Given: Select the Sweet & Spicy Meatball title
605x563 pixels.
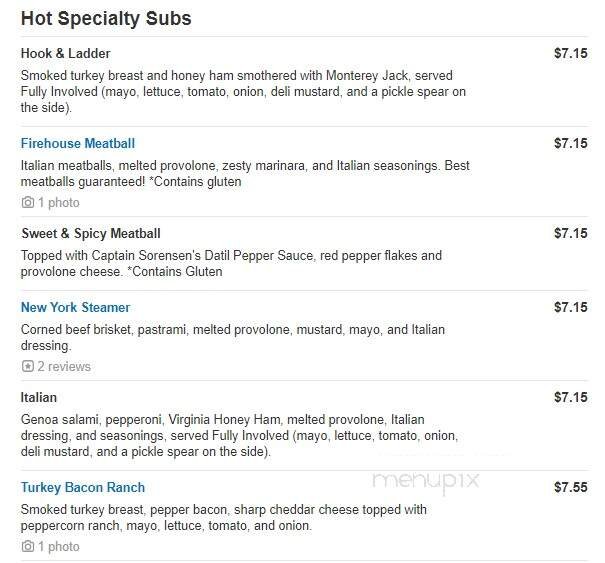Looking at the screenshot, I should pos(91,233).
